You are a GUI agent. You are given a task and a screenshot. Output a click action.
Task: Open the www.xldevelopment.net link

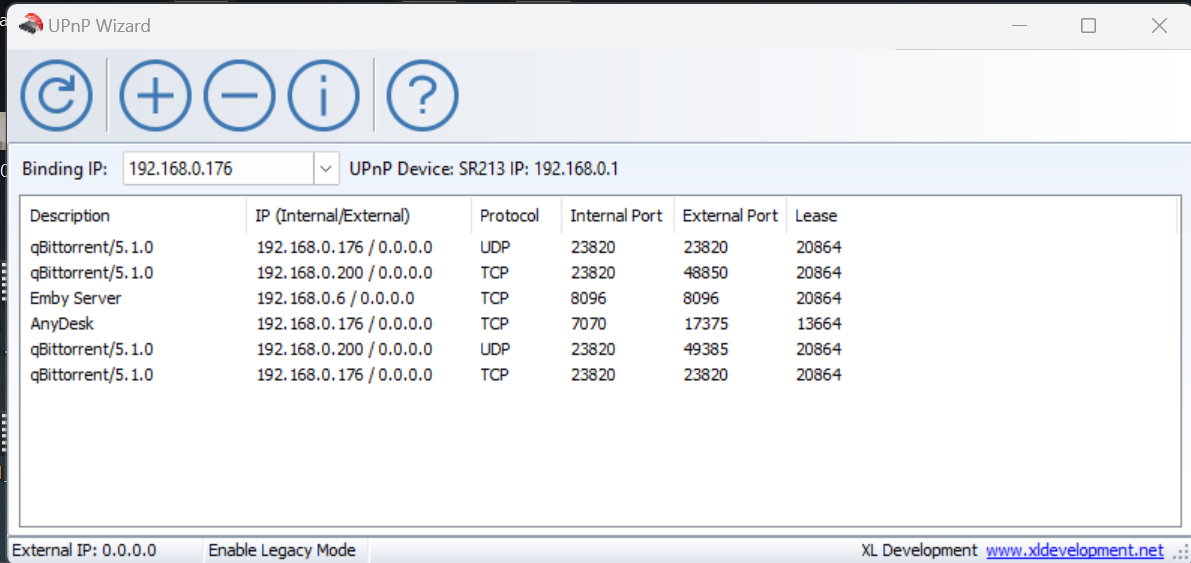coord(1074,550)
